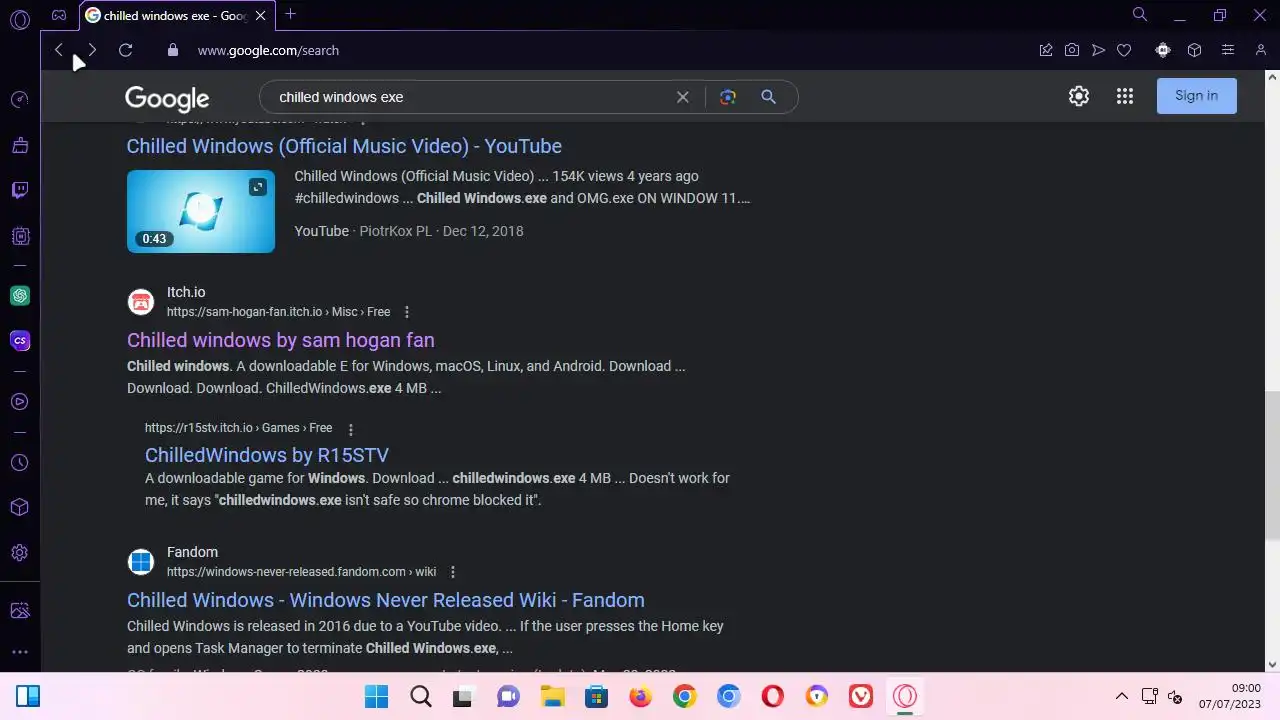This screenshot has height=720, width=1280.
Task: Click the page scroll-up arrow
Action: pyautogui.click(x=1272, y=77)
